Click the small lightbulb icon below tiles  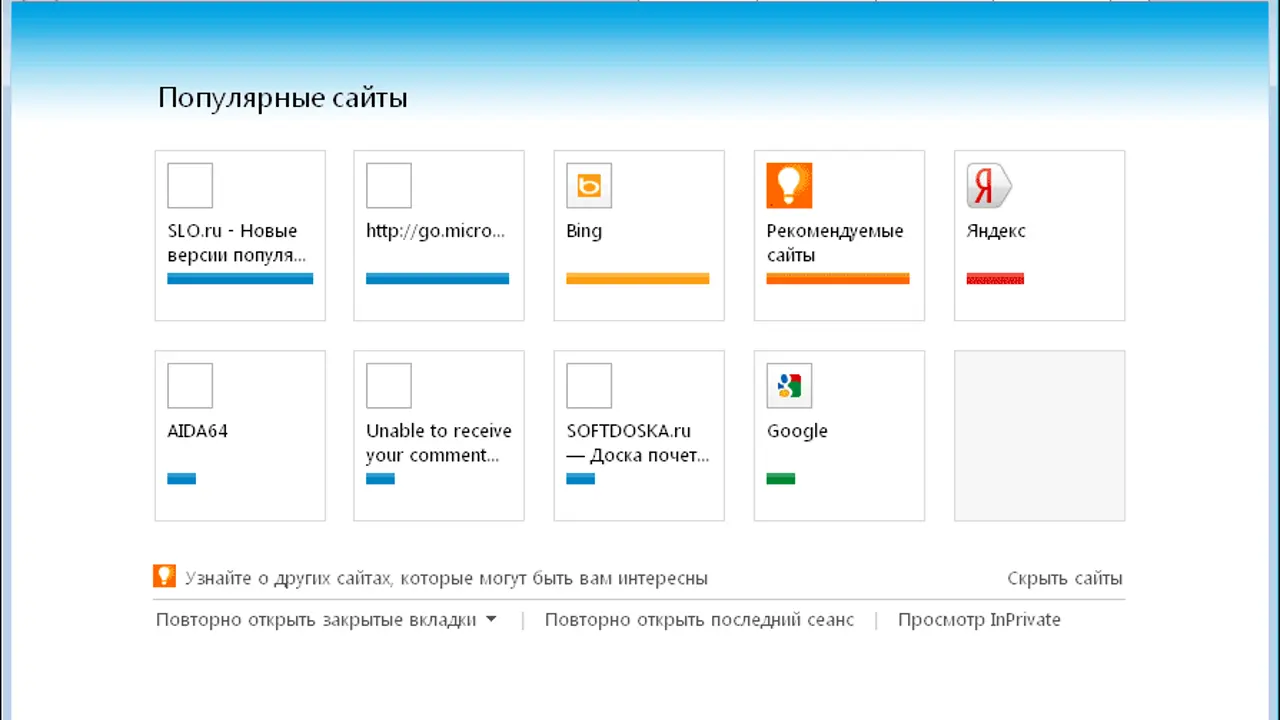[164, 577]
